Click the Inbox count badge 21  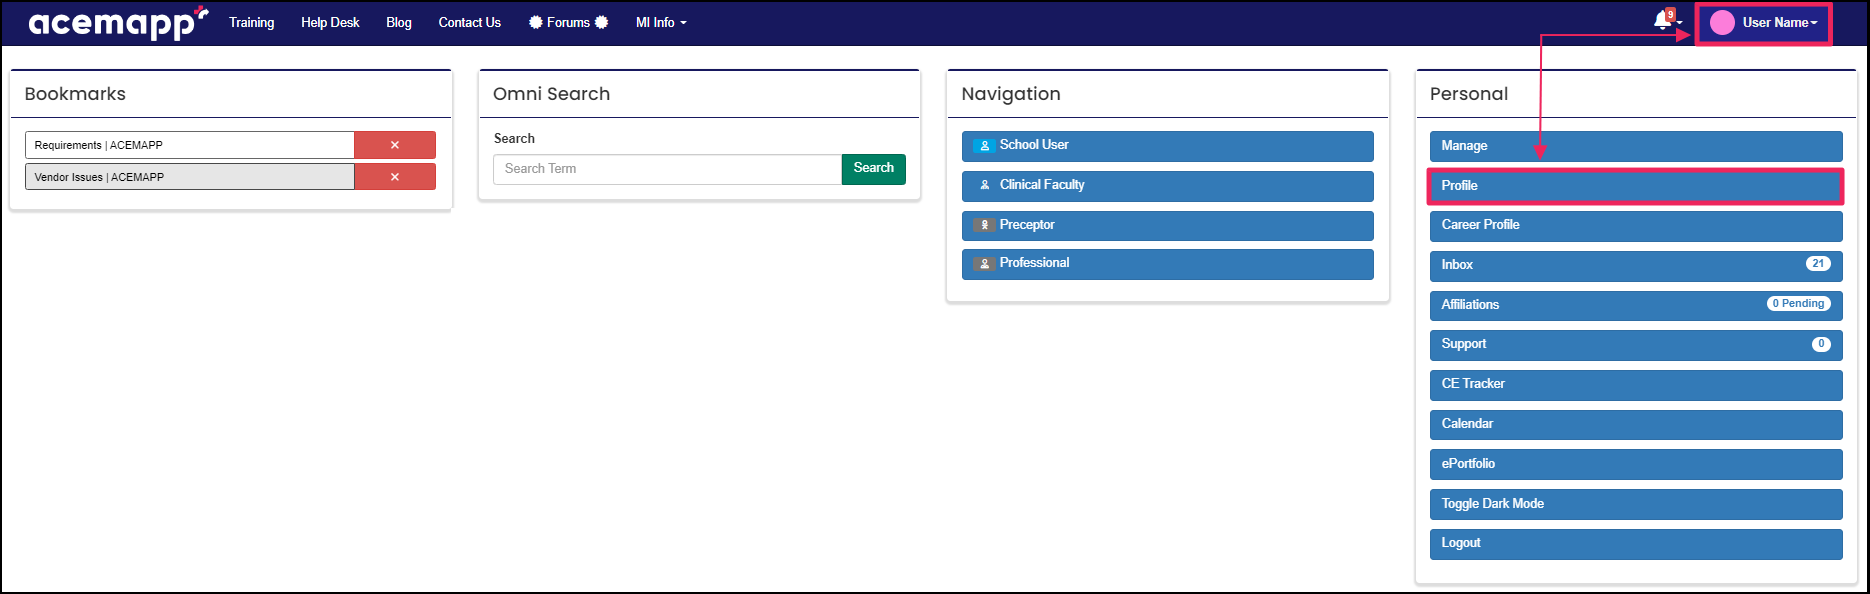[x=1818, y=264]
